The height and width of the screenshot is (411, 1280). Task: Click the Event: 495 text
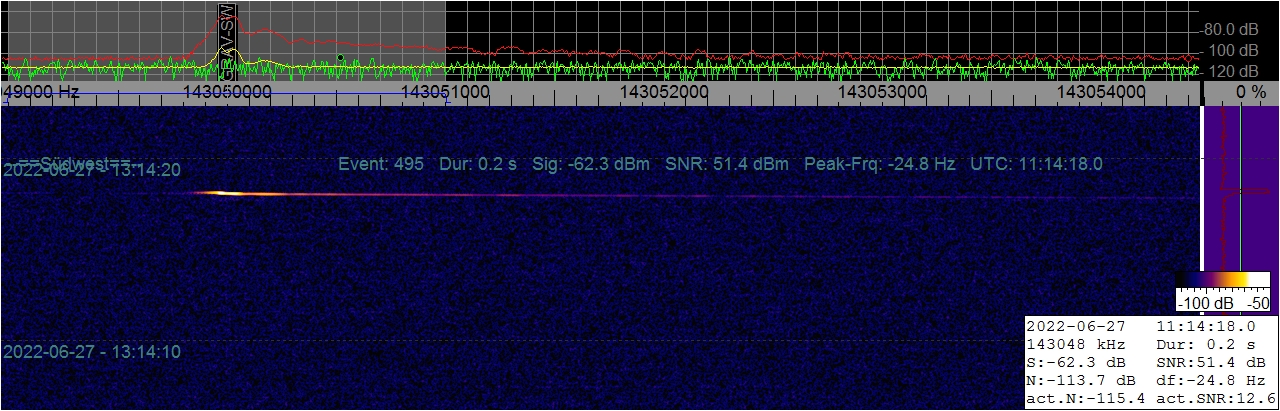click(381, 164)
